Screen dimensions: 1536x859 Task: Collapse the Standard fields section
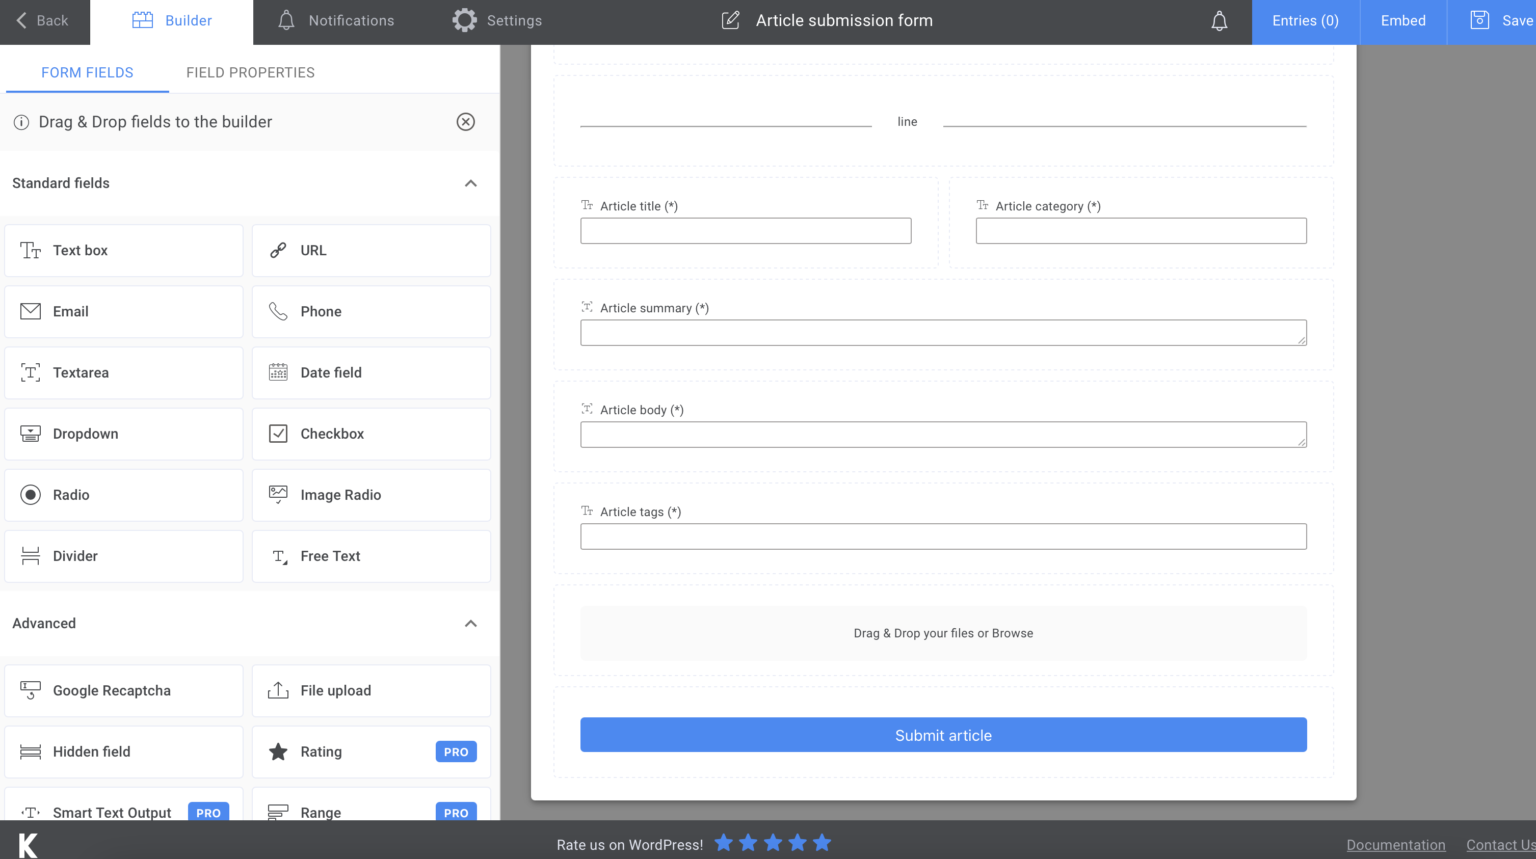point(470,183)
